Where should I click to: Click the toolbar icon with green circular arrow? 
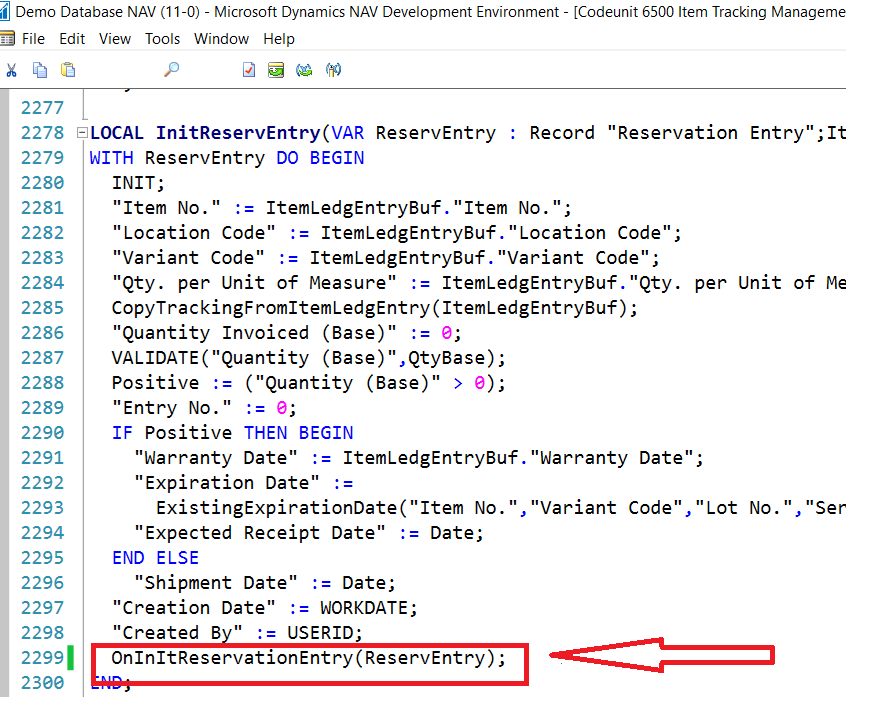pos(304,70)
